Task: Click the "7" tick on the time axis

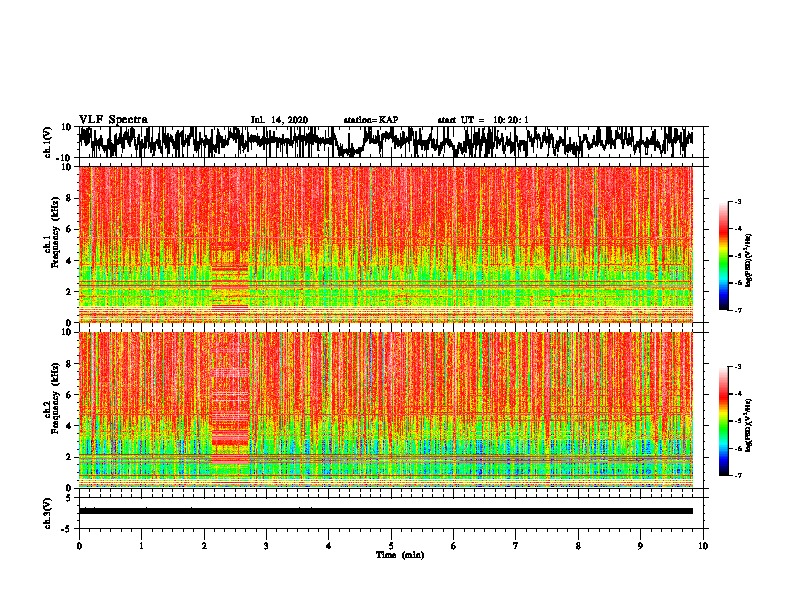Action: [x=516, y=546]
